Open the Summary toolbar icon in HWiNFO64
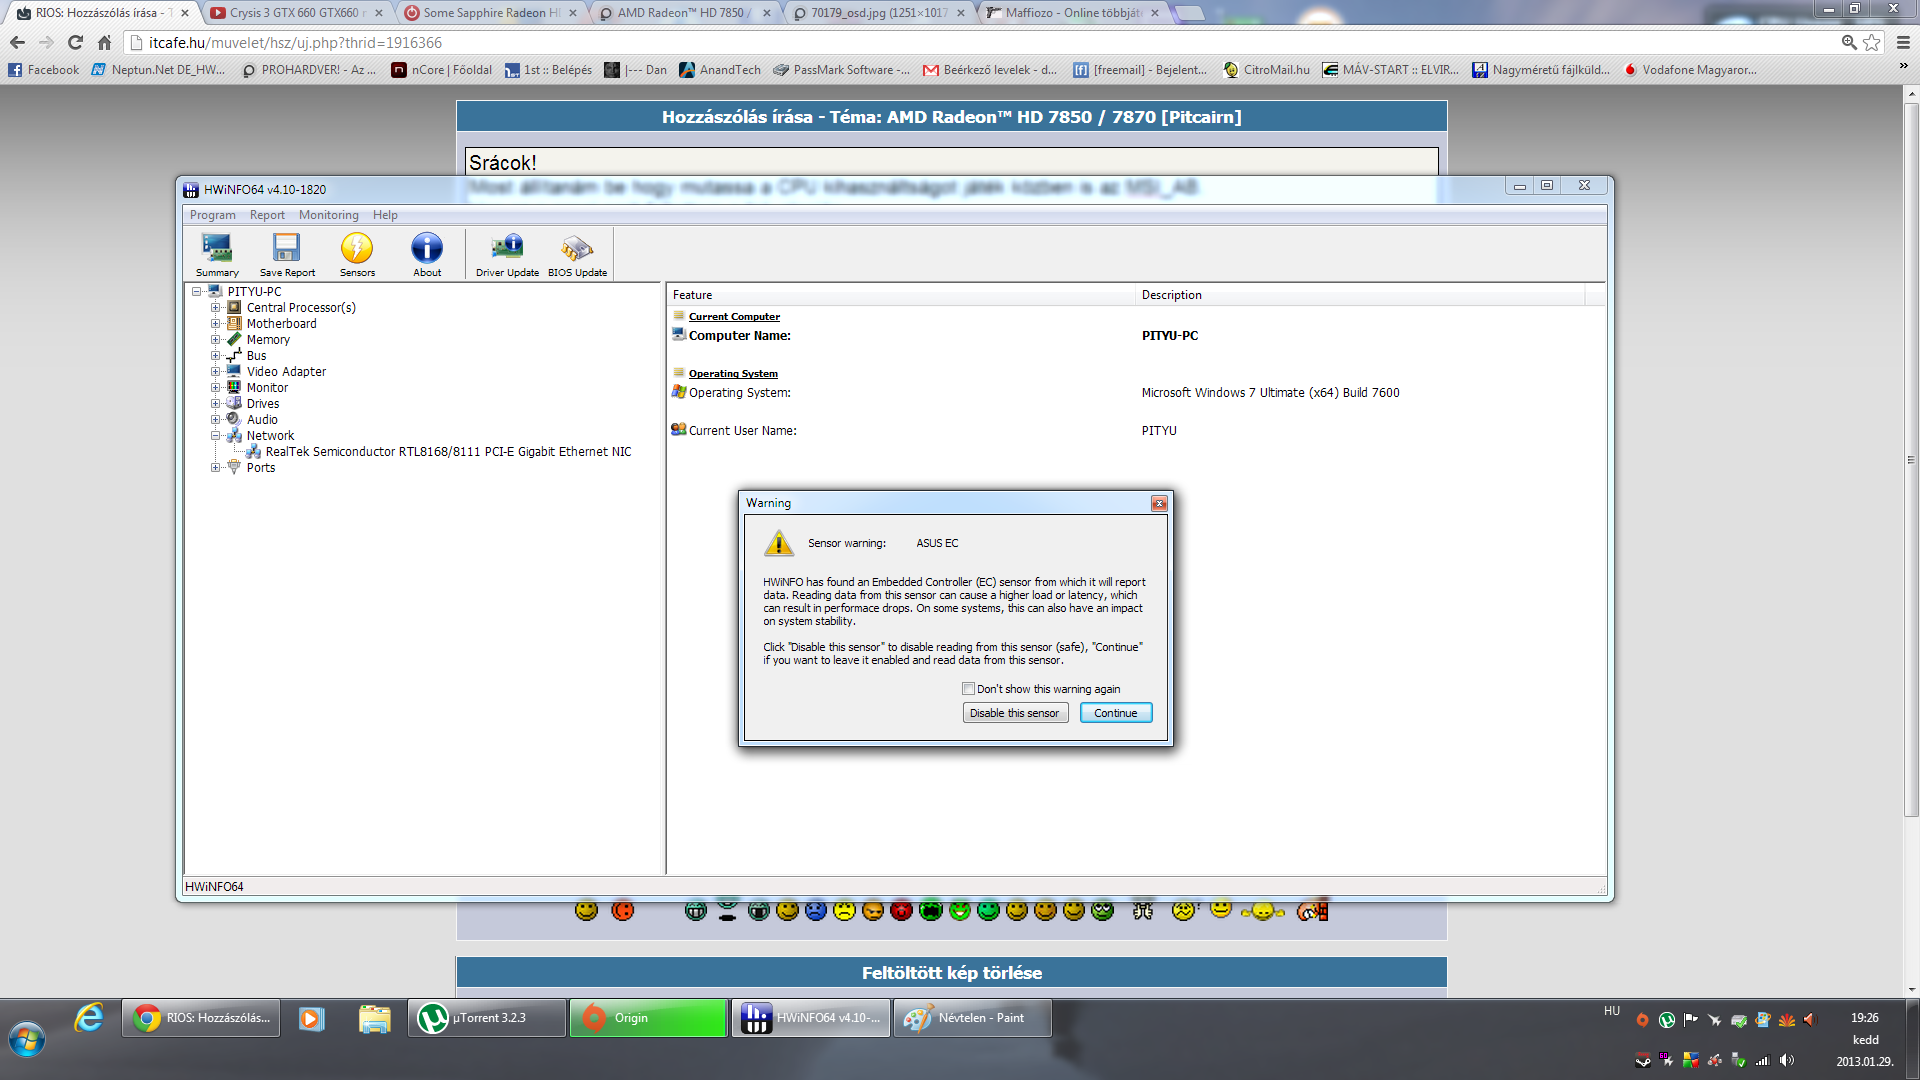1920x1080 pixels. [217, 255]
